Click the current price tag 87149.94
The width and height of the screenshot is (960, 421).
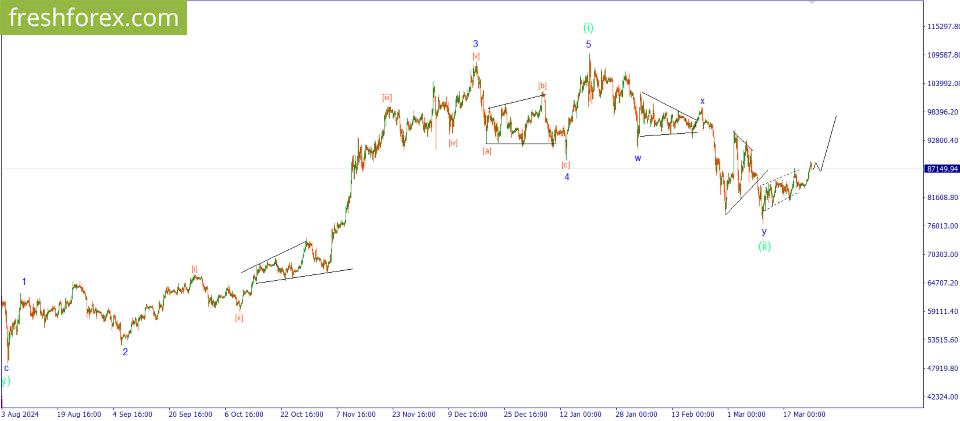click(x=942, y=169)
